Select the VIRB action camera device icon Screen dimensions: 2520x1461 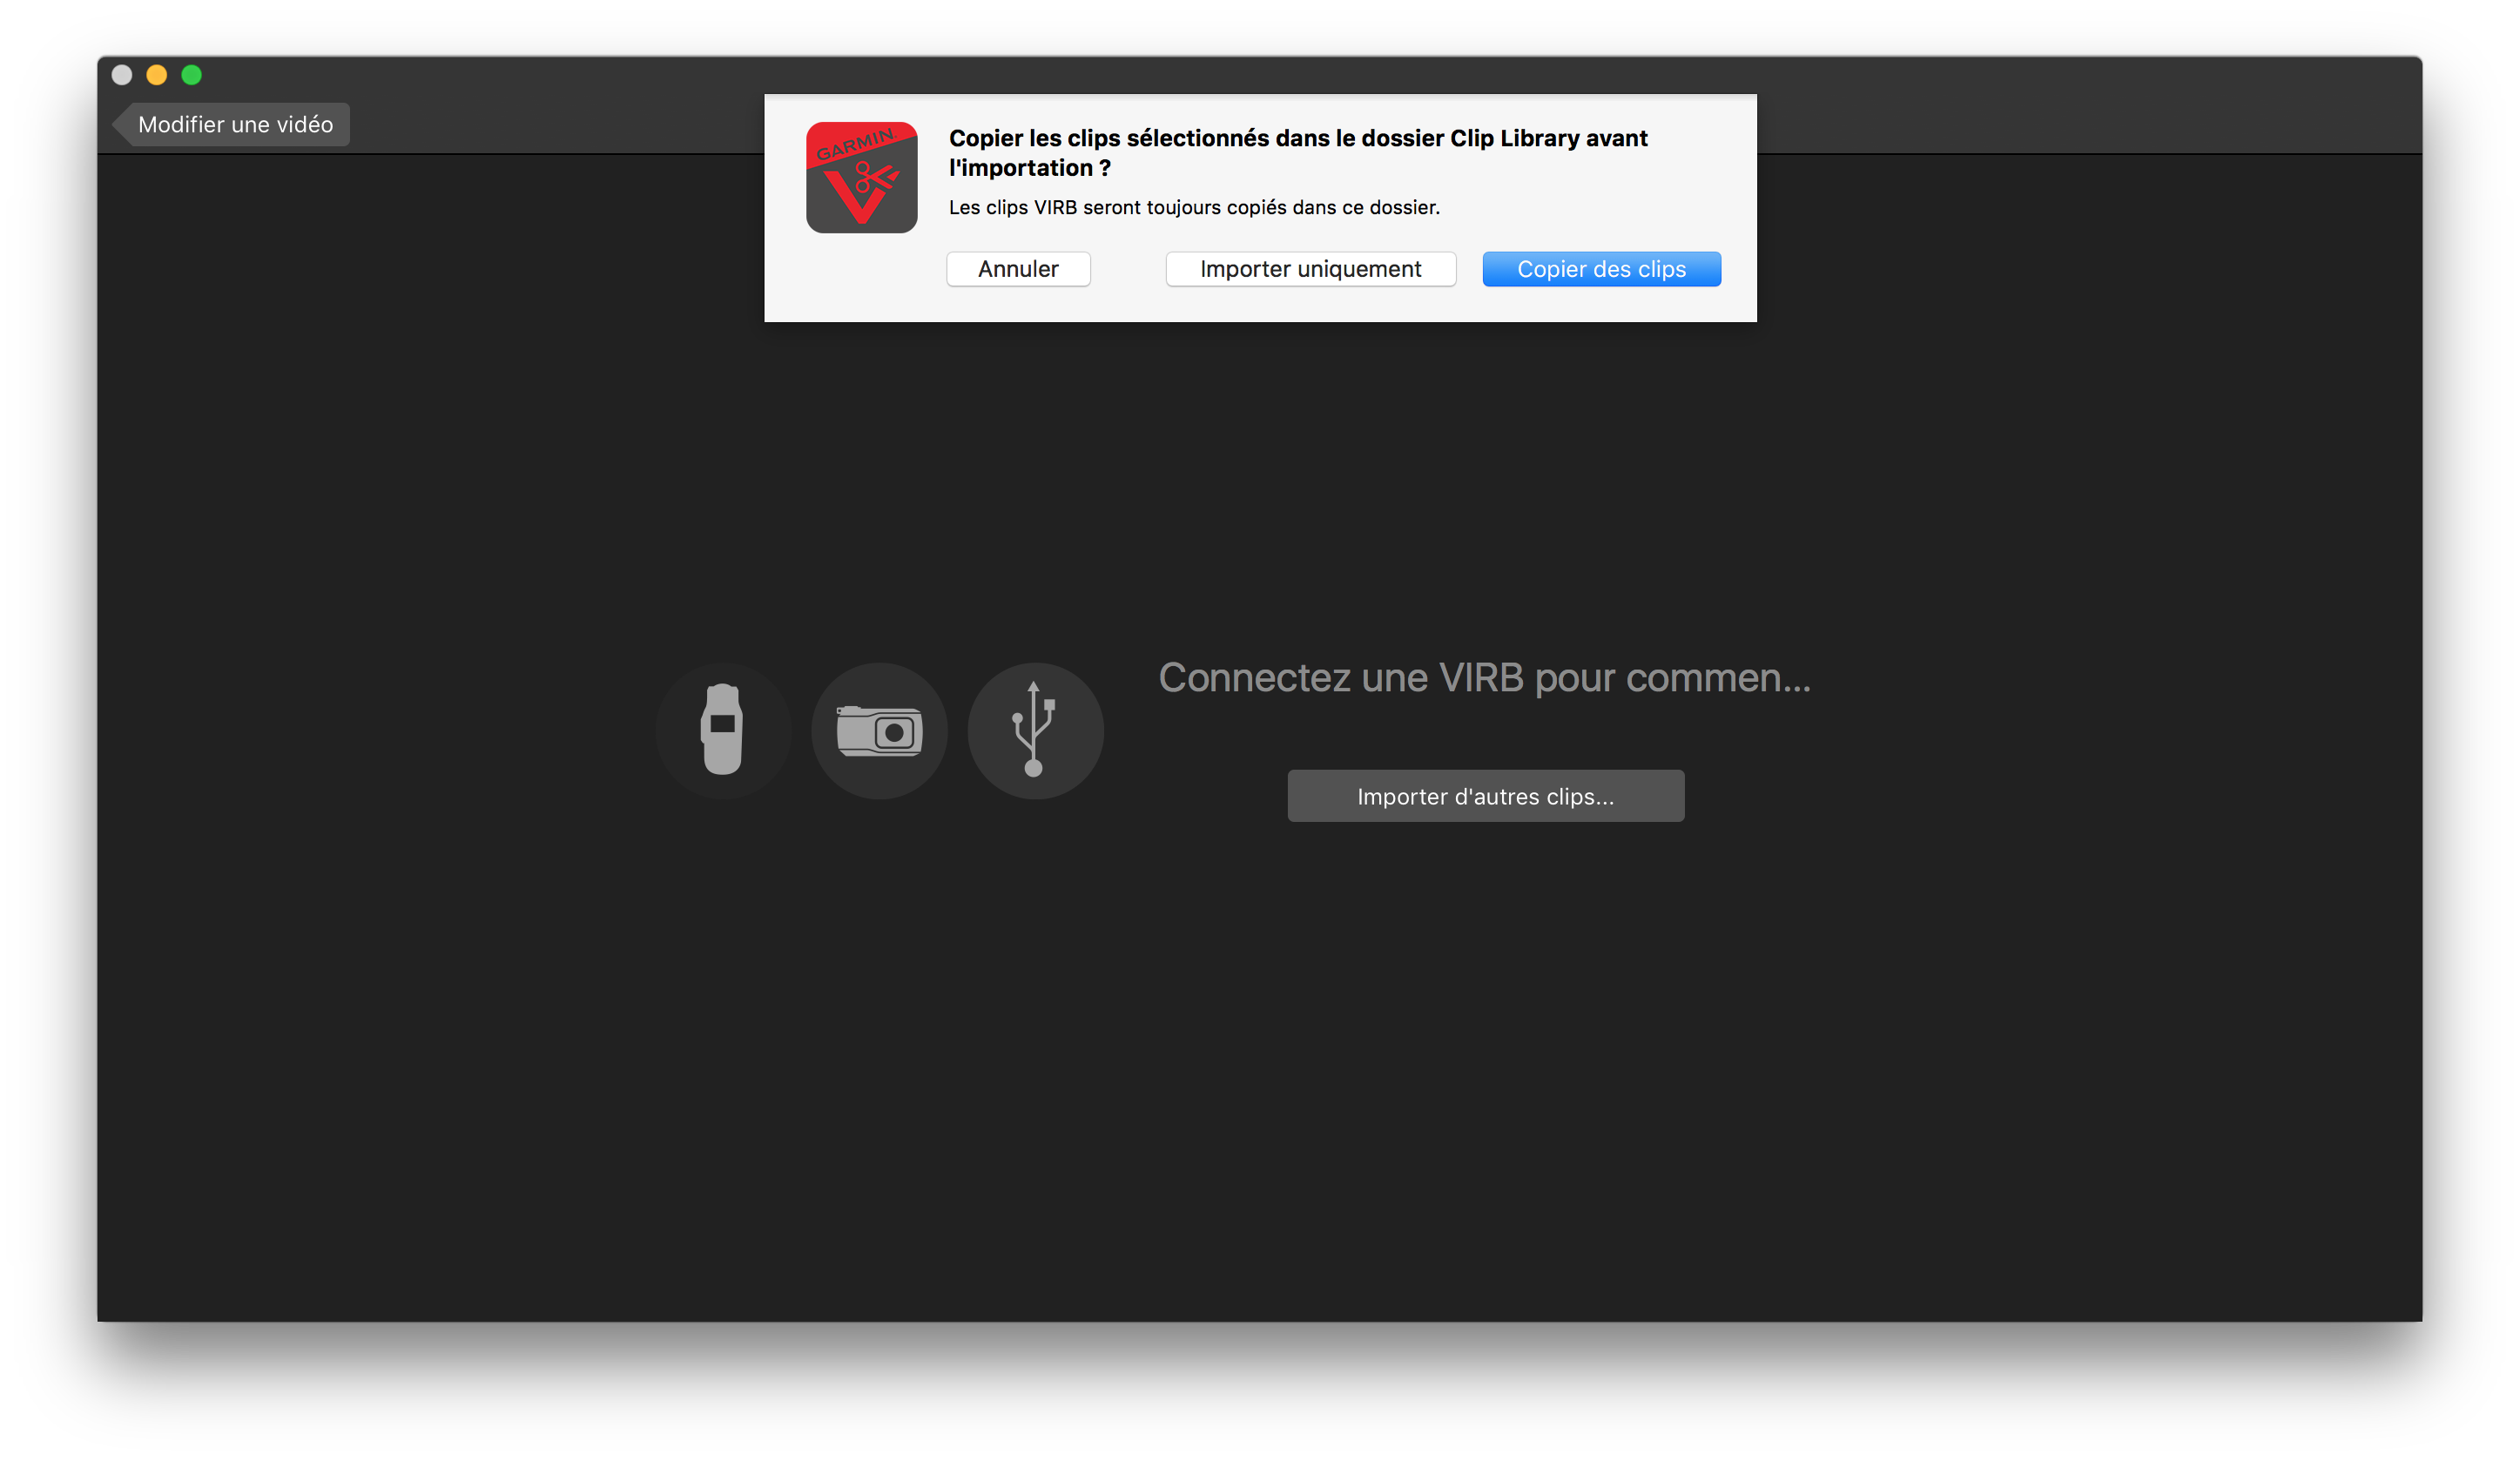point(723,730)
